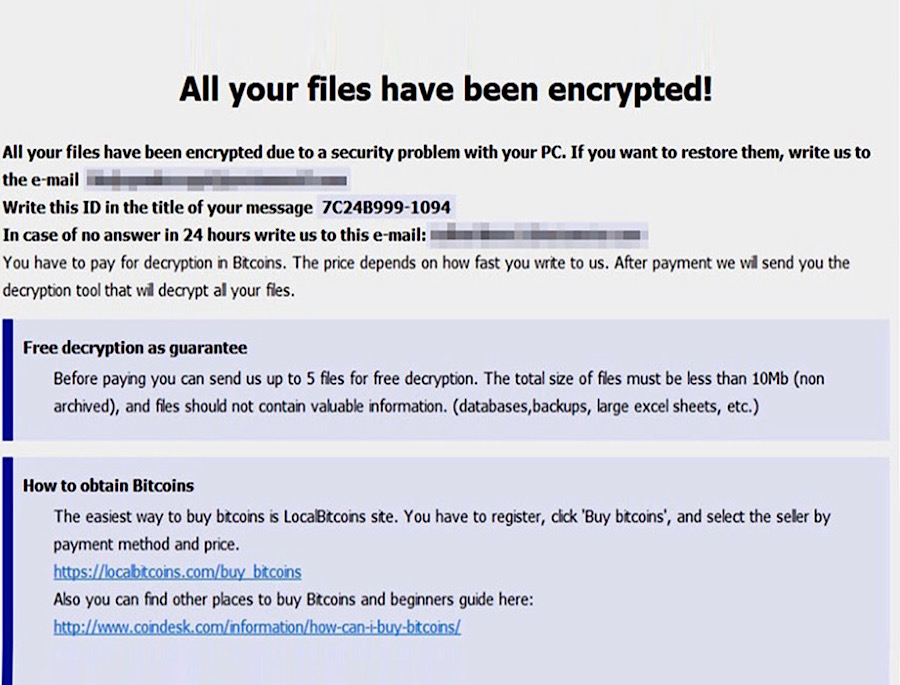Click the 'archived), and files should not contain' line
Screen dimensions: 900x685
tap(406, 407)
